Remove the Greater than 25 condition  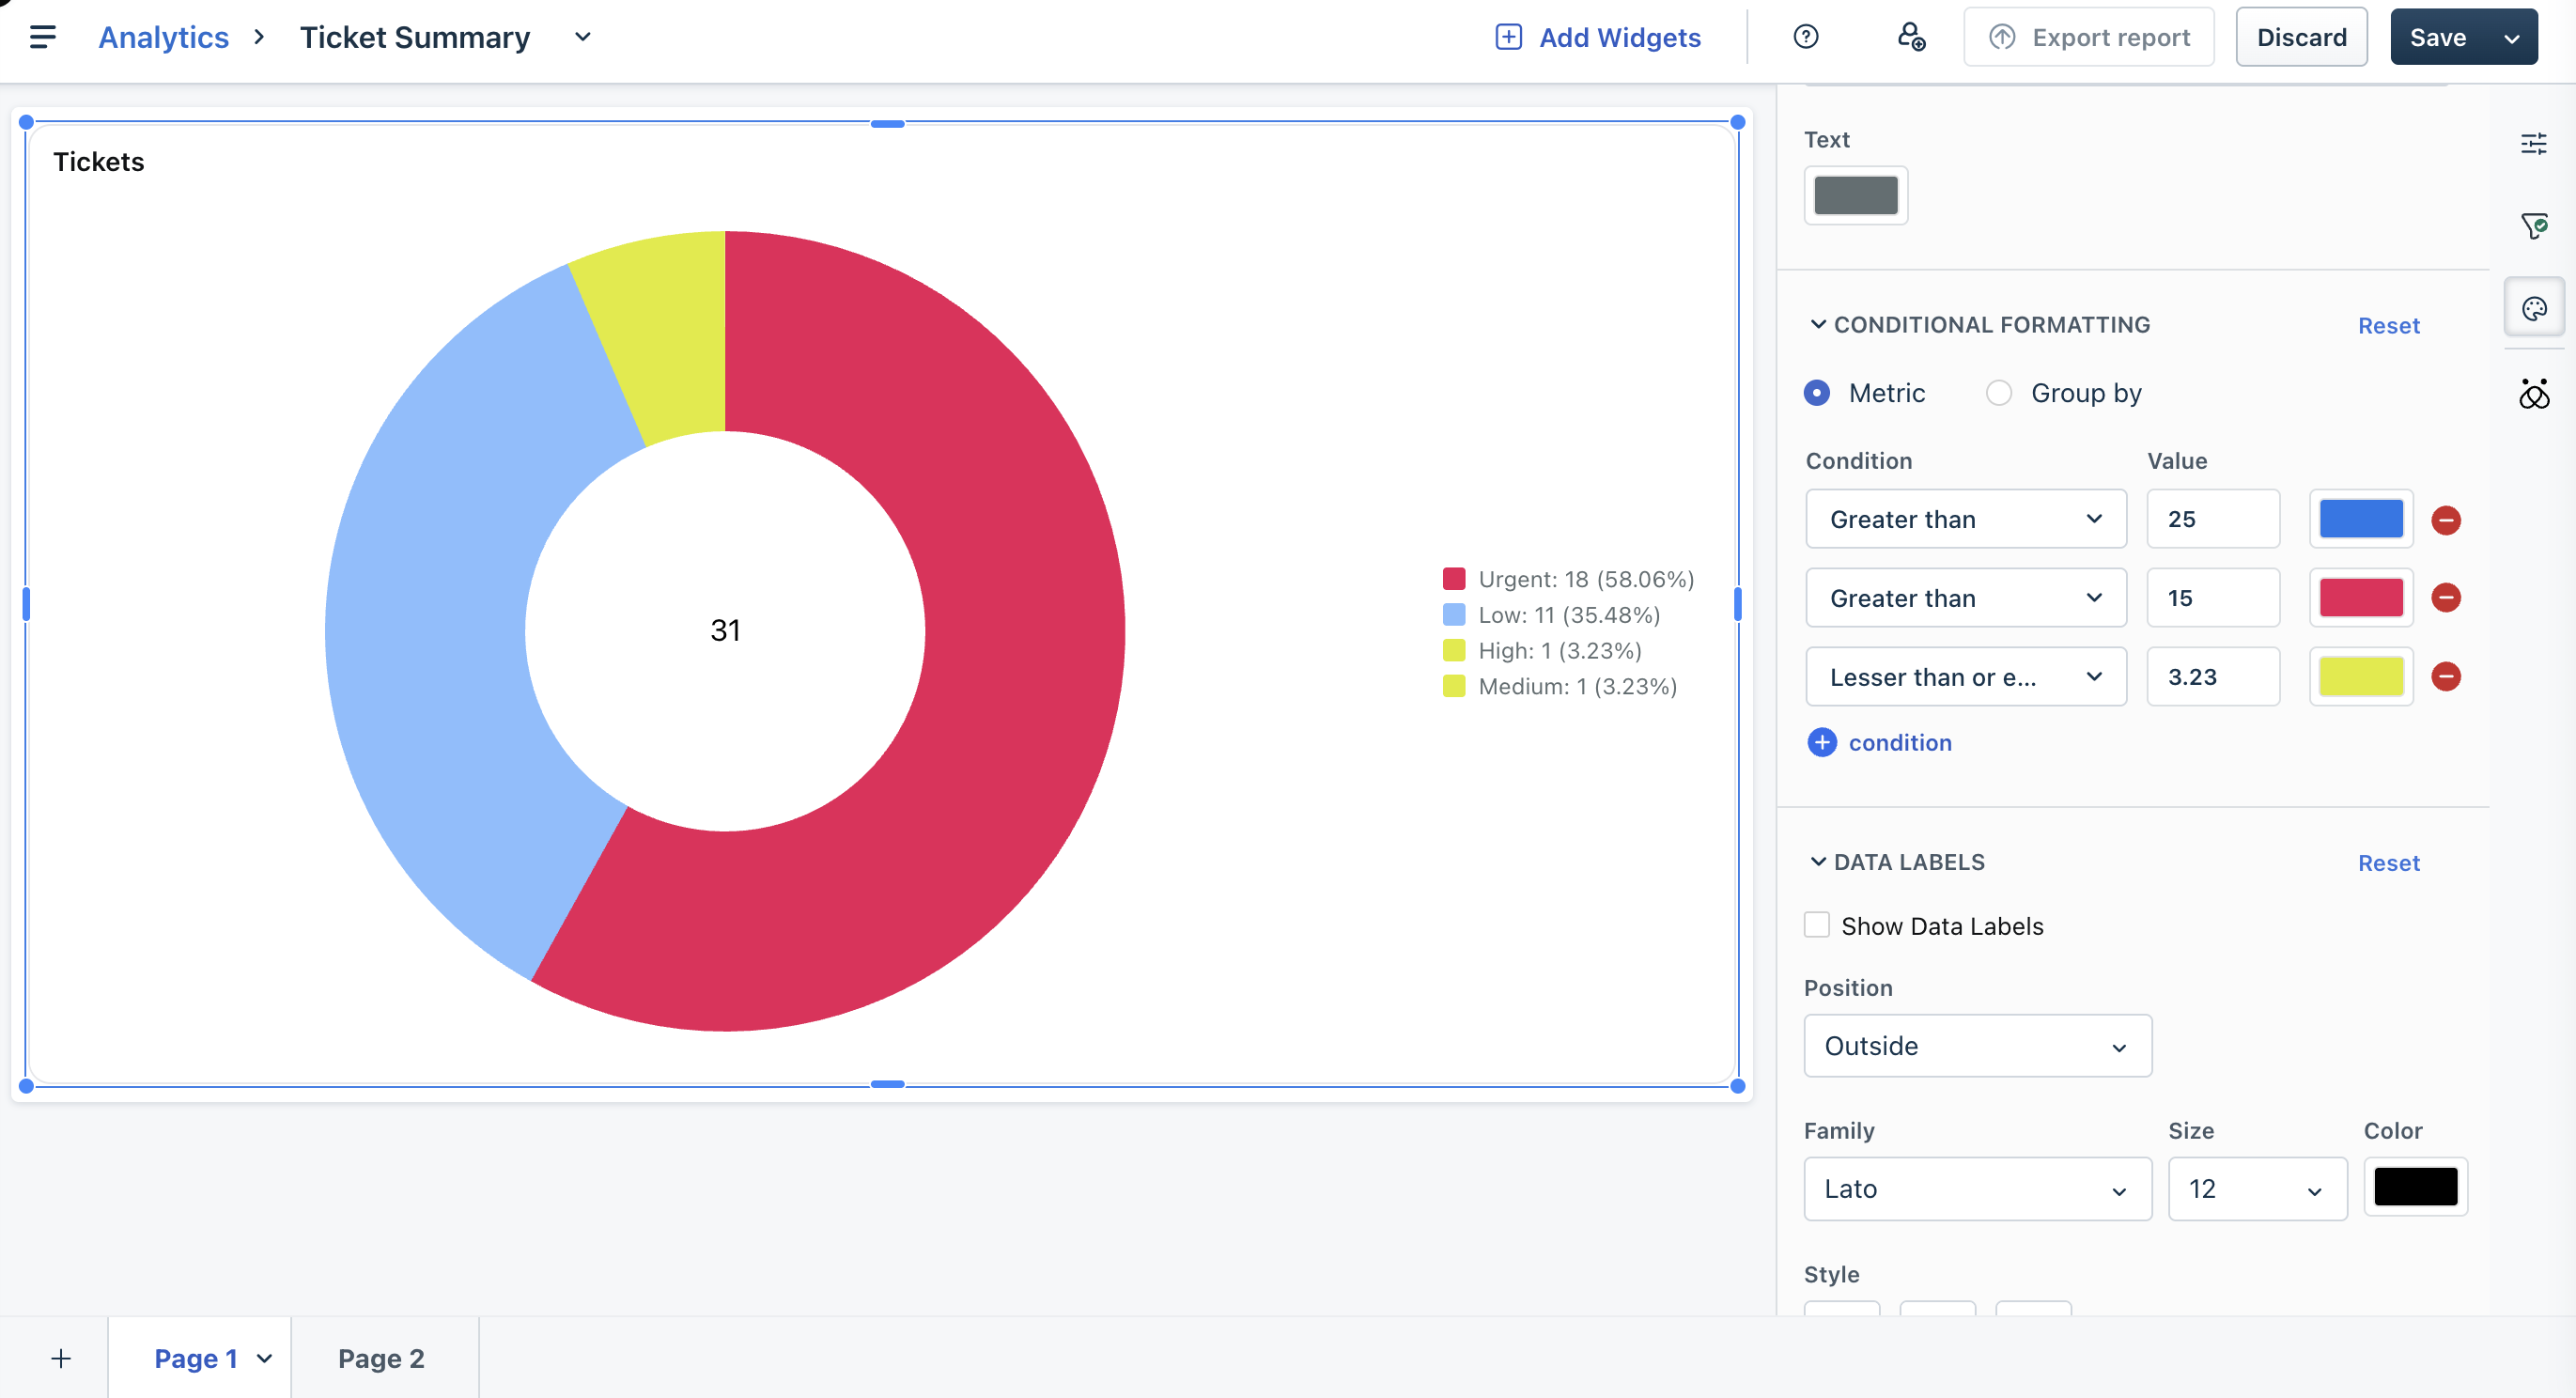coord(2445,520)
